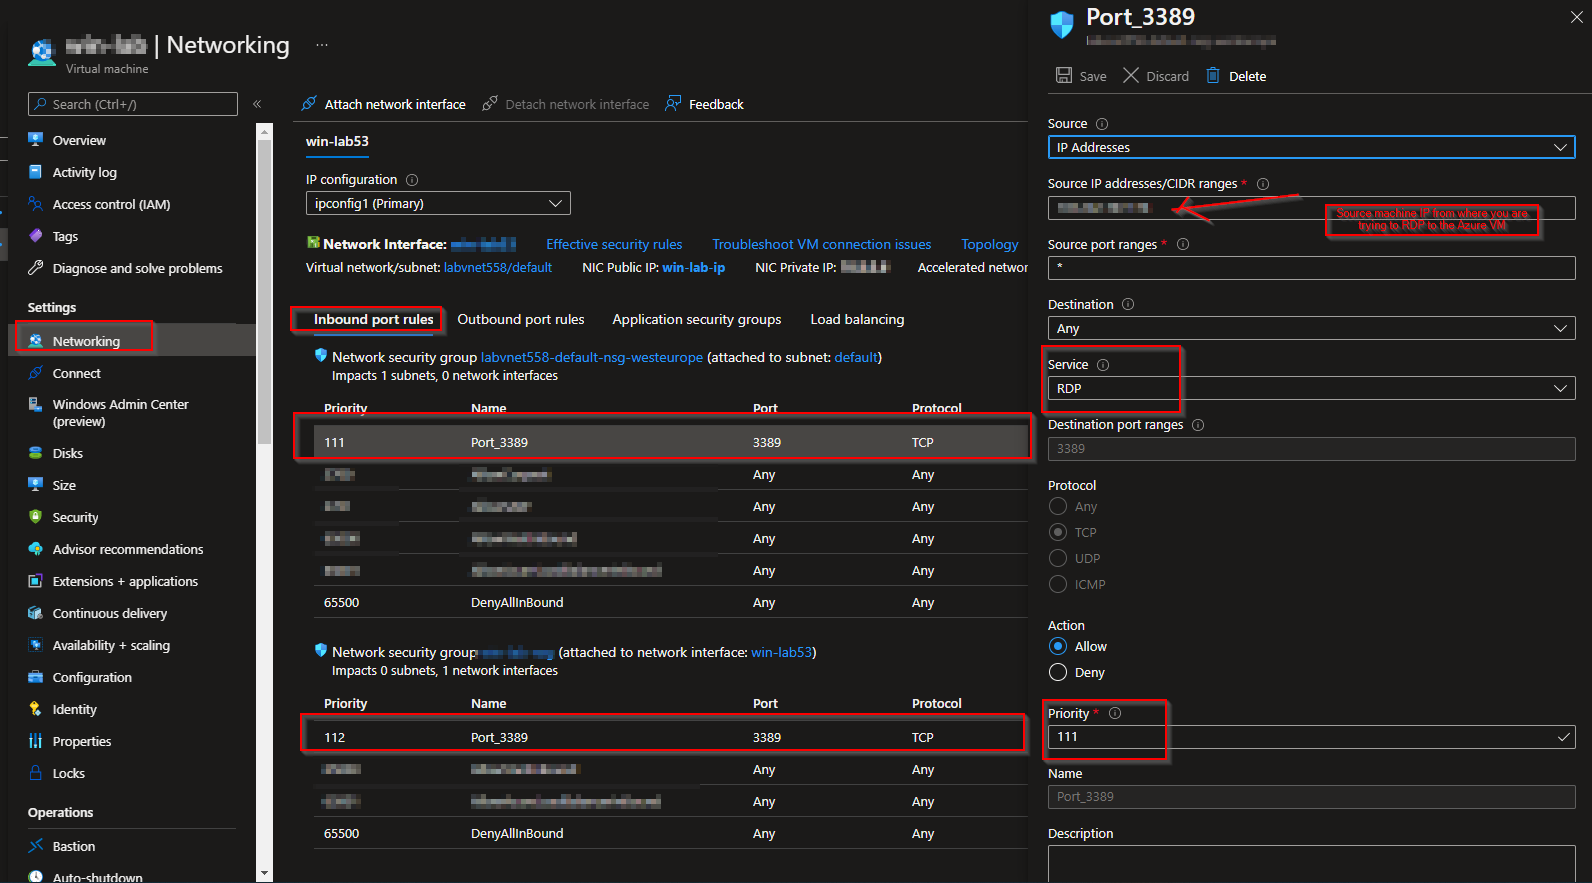Image resolution: width=1592 pixels, height=883 pixels.
Task: Switch to Load balancing tab
Action: (857, 319)
